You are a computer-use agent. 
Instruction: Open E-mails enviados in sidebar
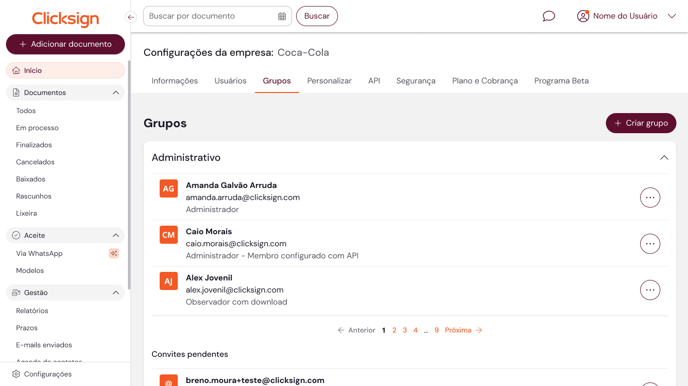[x=44, y=345]
